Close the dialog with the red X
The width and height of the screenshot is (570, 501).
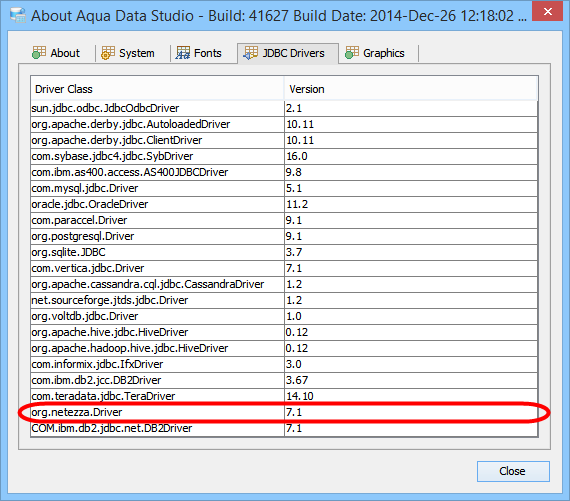click(548, 11)
